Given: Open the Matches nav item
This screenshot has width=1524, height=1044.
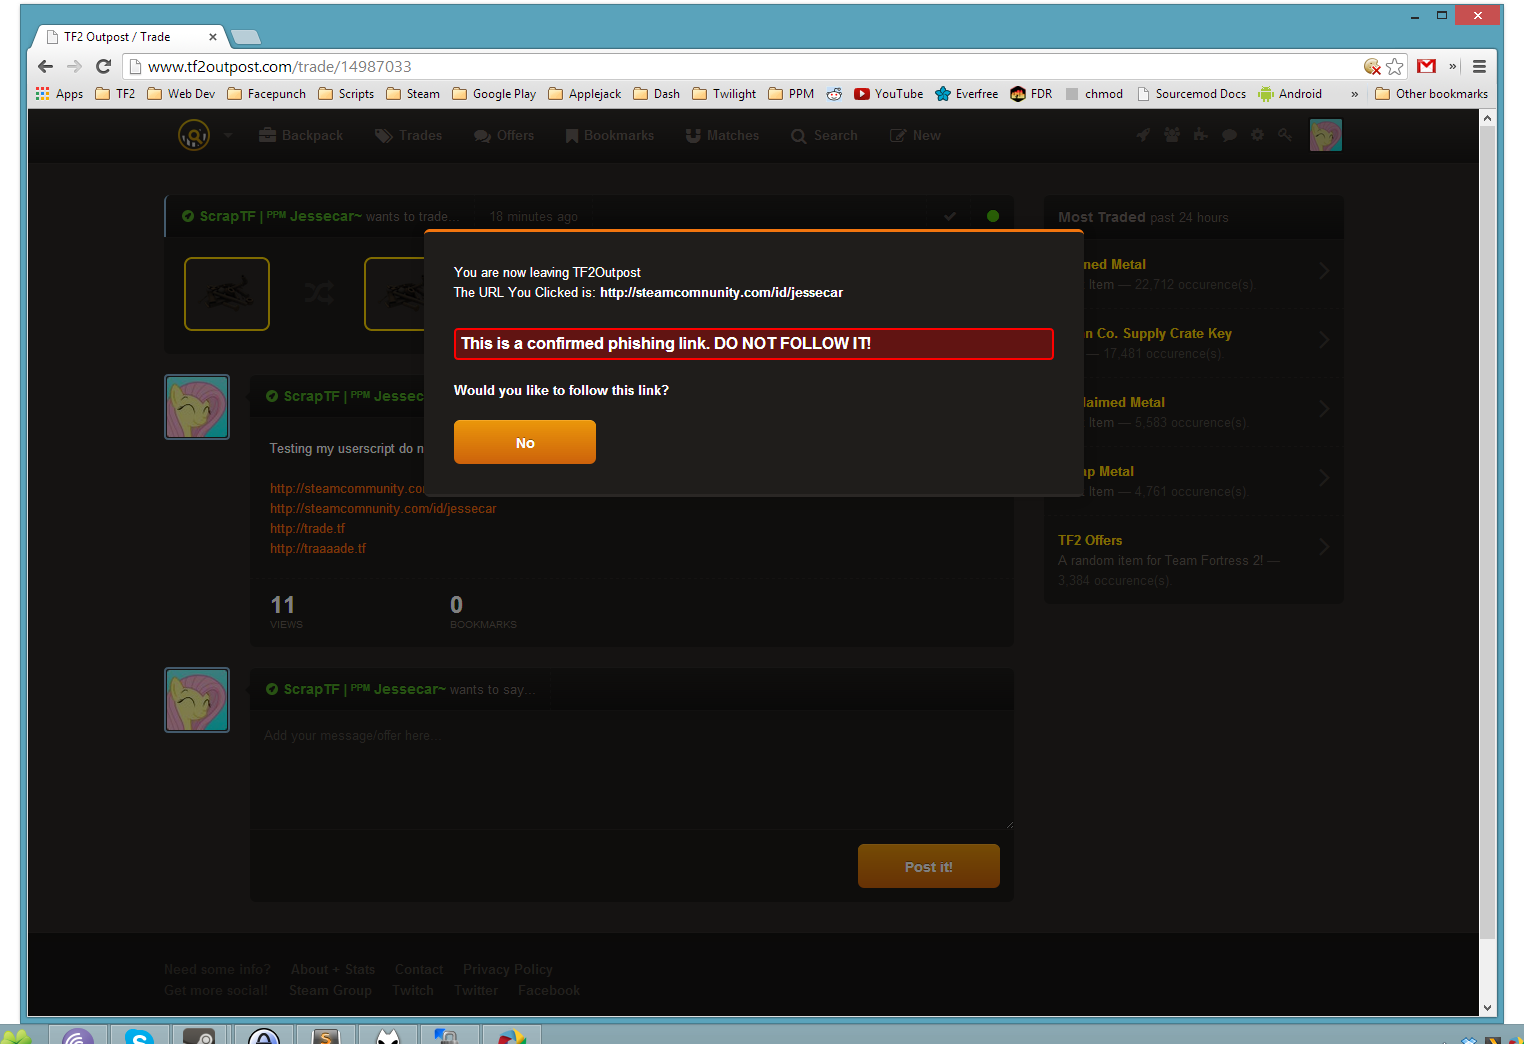Looking at the screenshot, I should click(722, 135).
